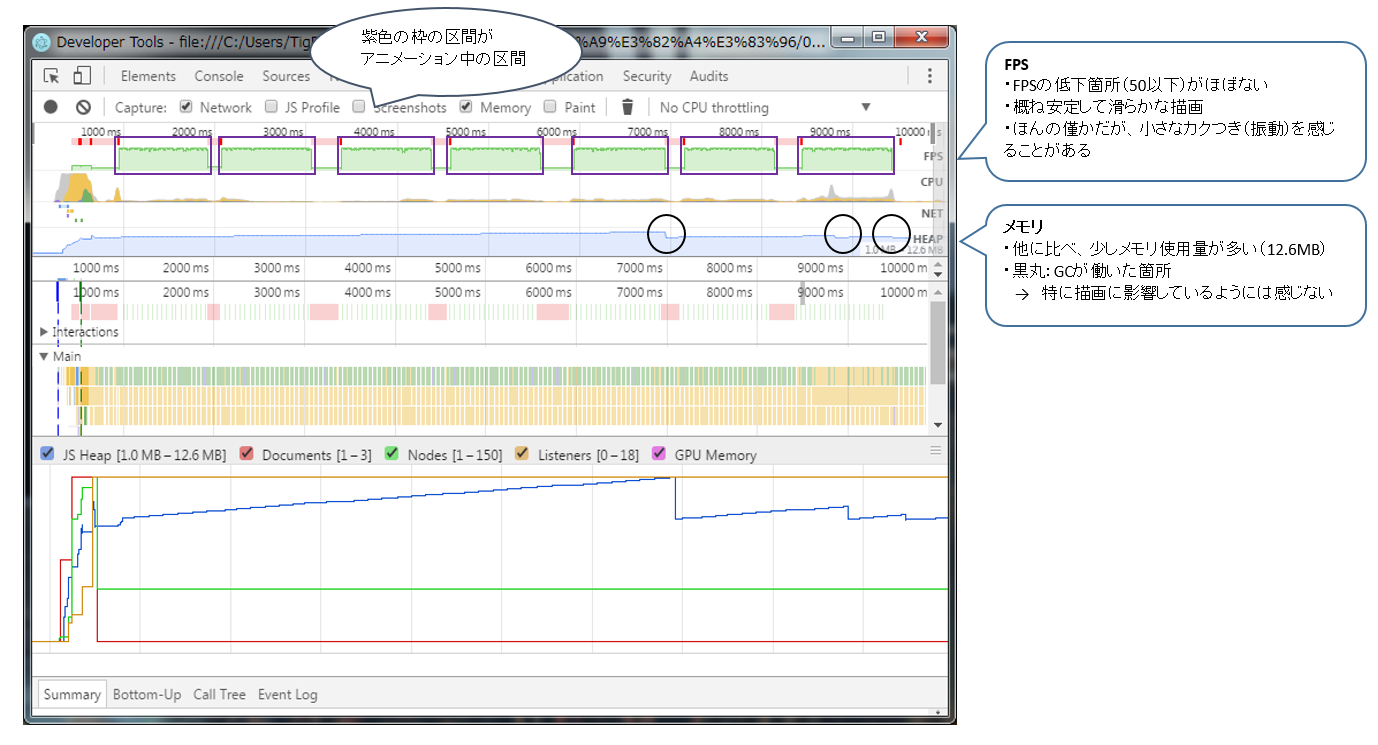Select the Summary tab
Viewport: 1378px width, 745px height.
coord(72,694)
